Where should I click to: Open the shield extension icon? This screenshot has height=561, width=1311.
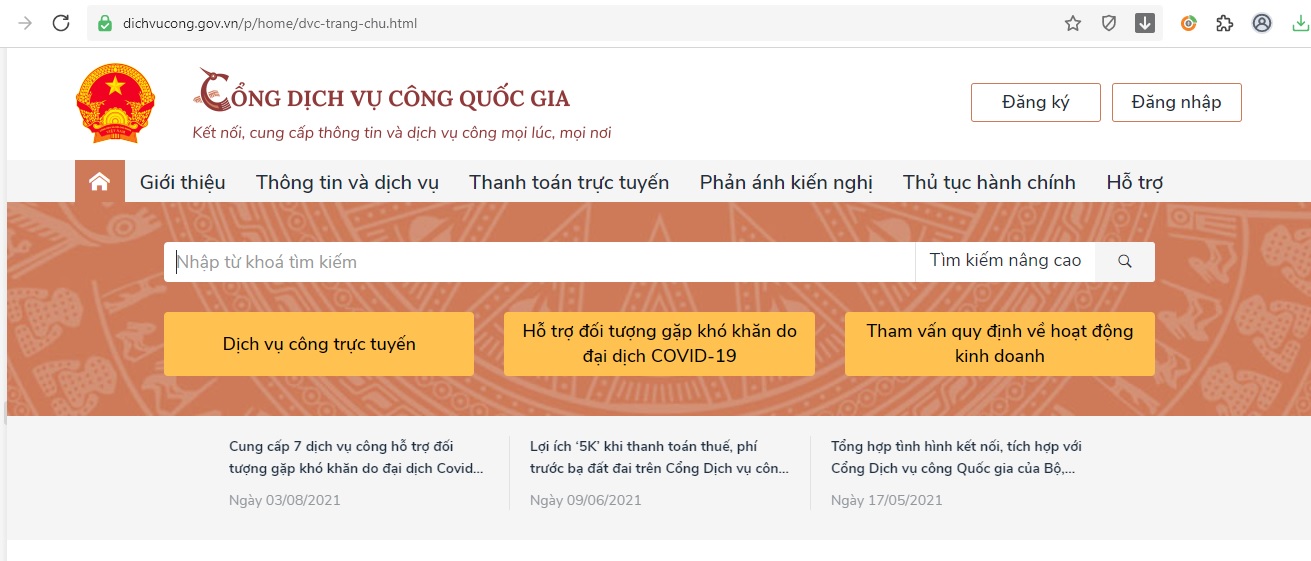pyautogui.click(x=1109, y=23)
